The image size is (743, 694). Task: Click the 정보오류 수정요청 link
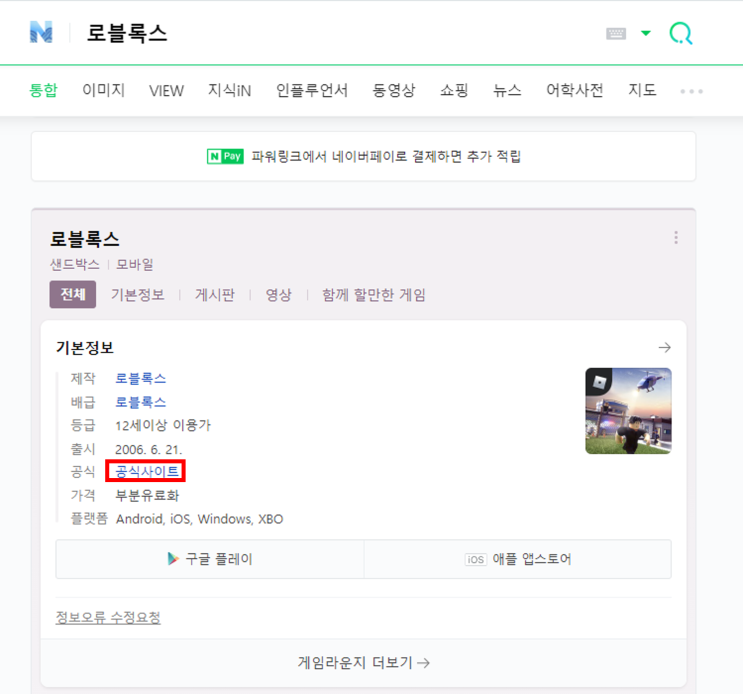108,617
